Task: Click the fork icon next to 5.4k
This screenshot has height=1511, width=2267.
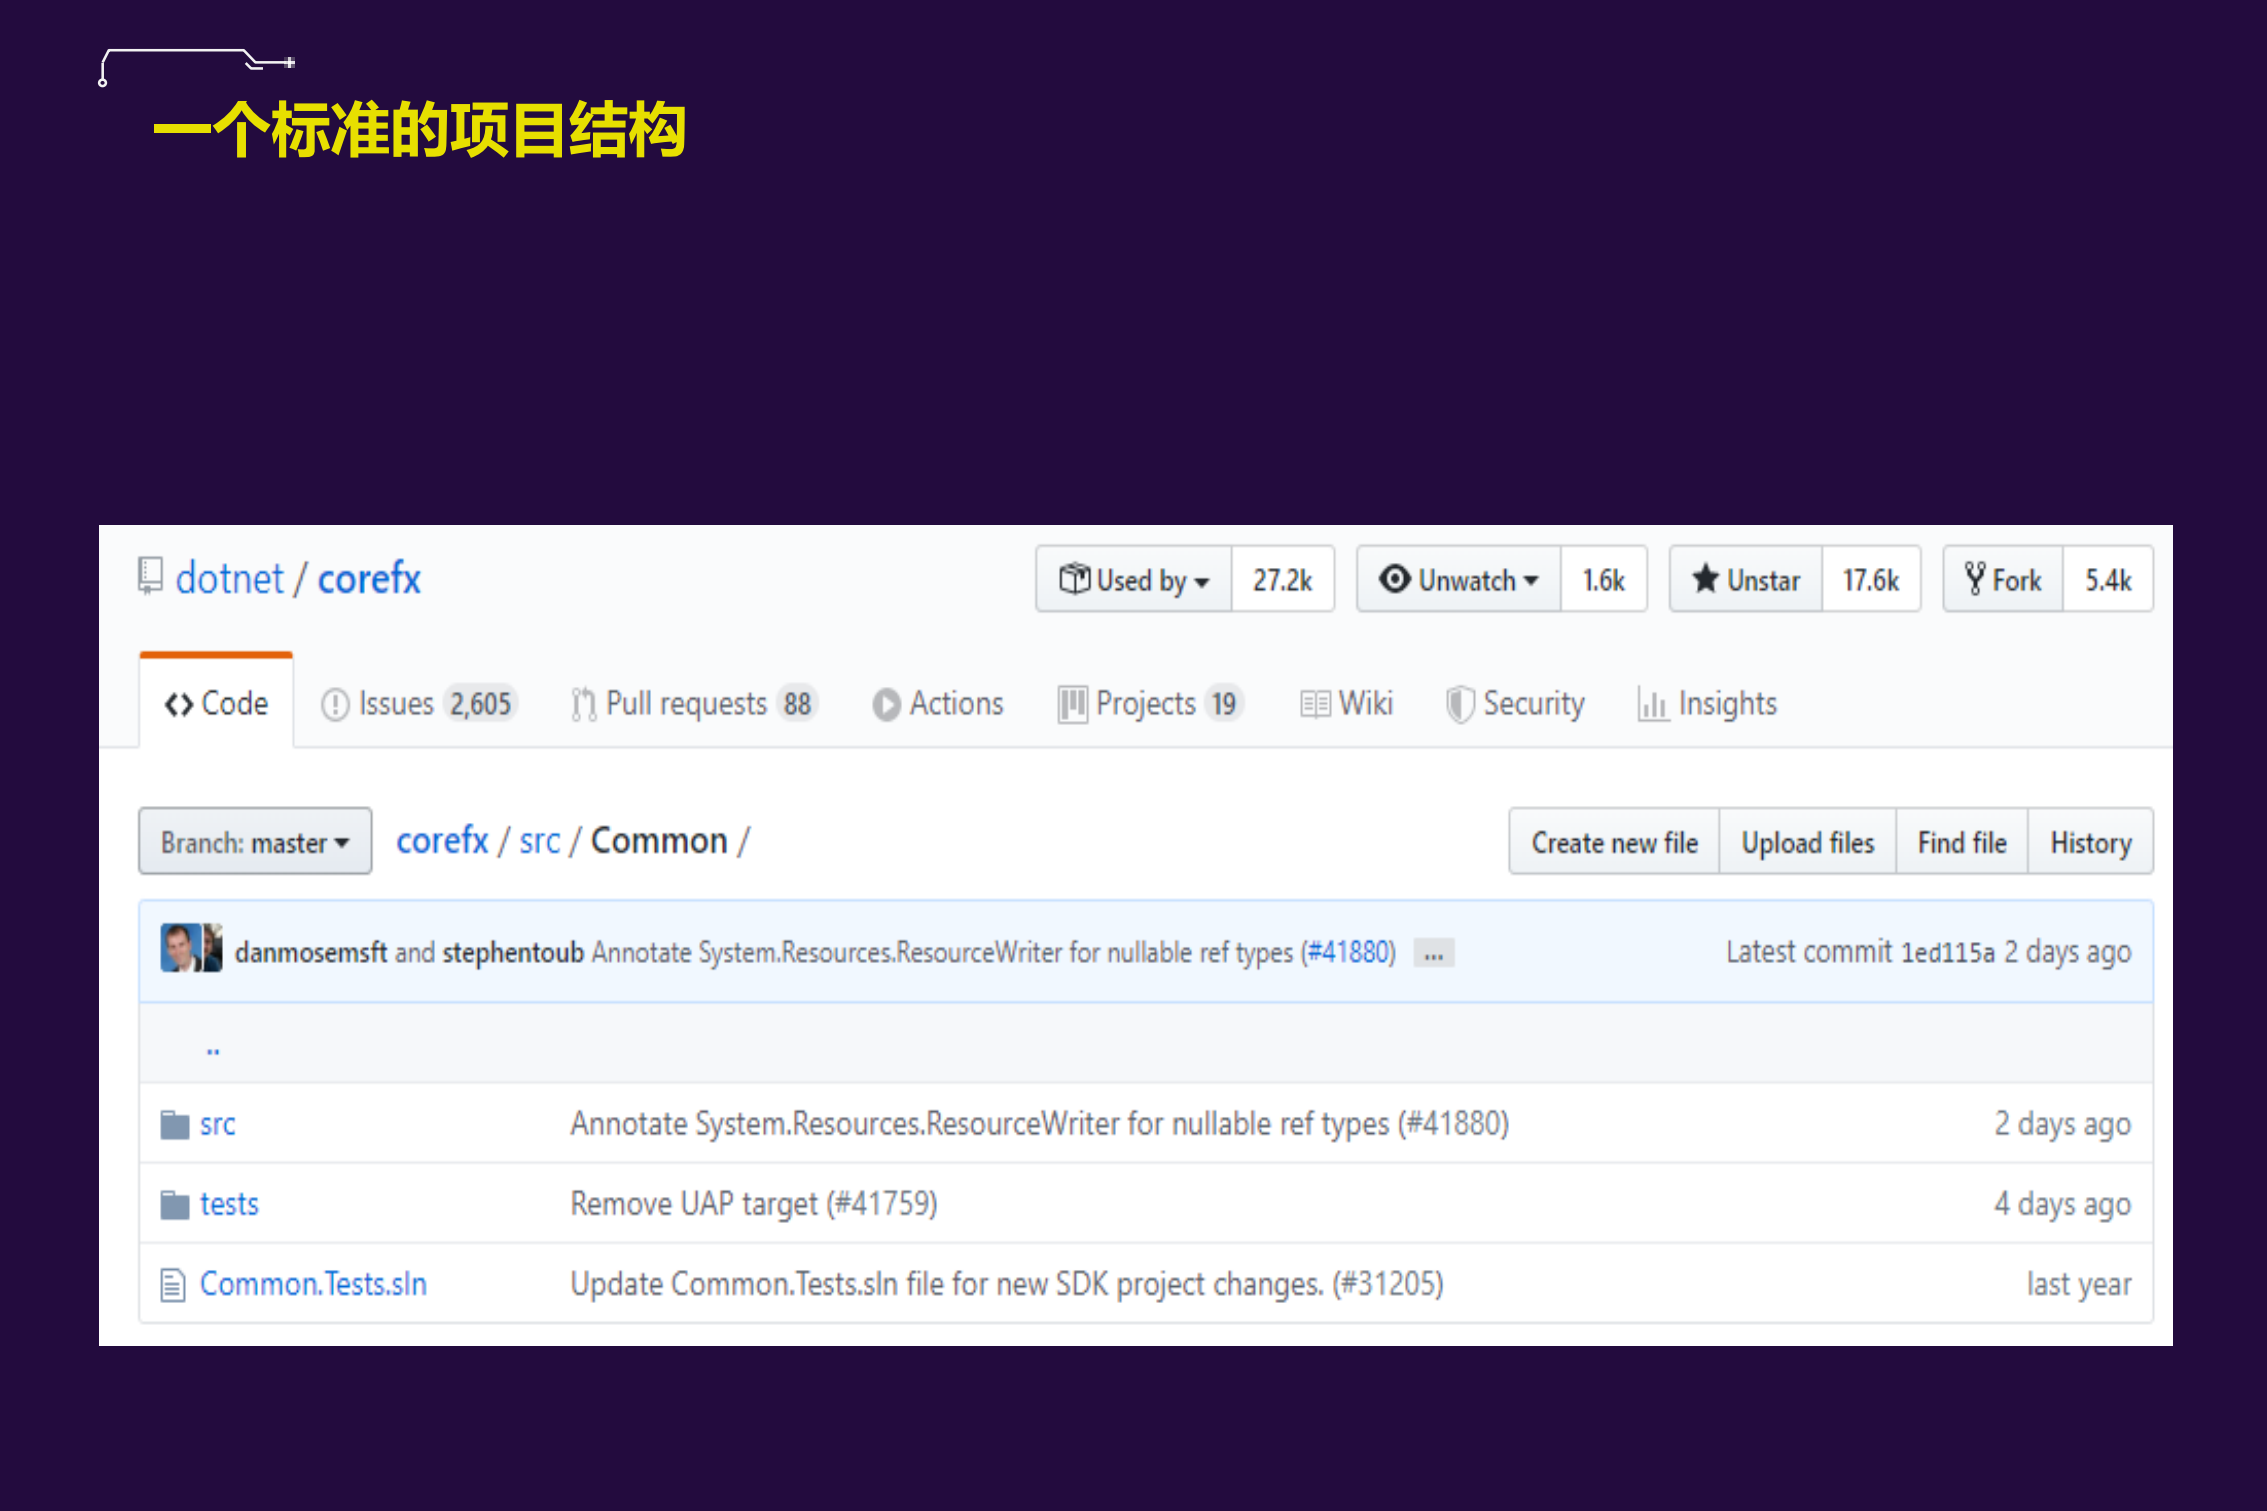Action: point(1975,578)
